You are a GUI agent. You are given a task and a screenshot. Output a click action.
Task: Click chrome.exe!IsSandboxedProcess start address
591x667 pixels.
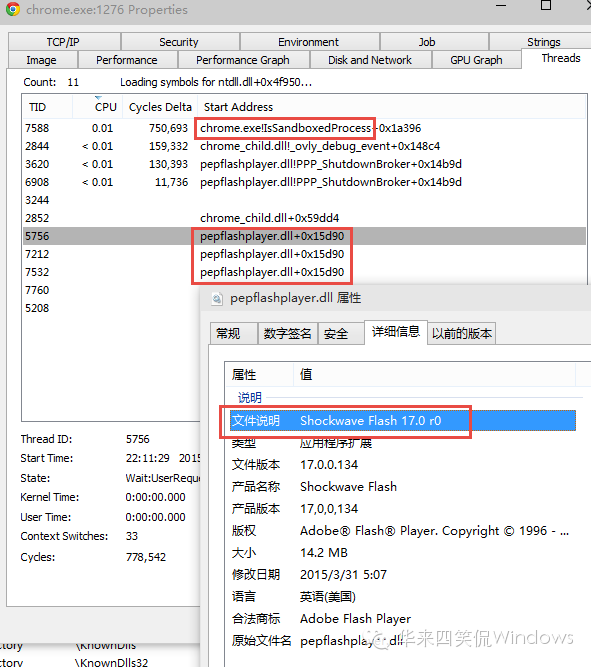(311, 128)
